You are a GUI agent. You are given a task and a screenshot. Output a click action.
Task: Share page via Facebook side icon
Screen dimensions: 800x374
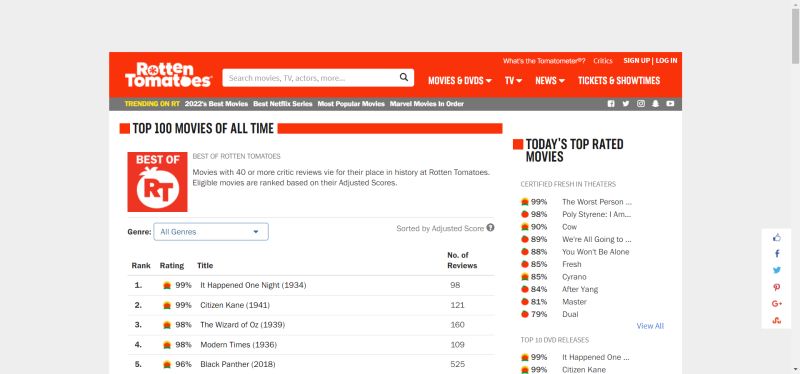[x=777, y=254]
